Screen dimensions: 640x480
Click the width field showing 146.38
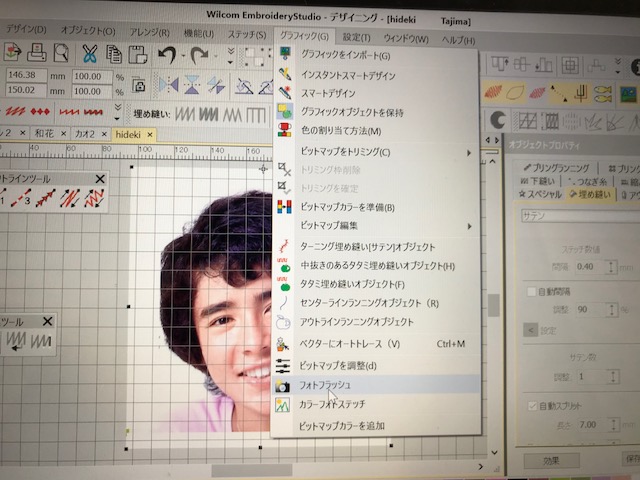[27, 75]
